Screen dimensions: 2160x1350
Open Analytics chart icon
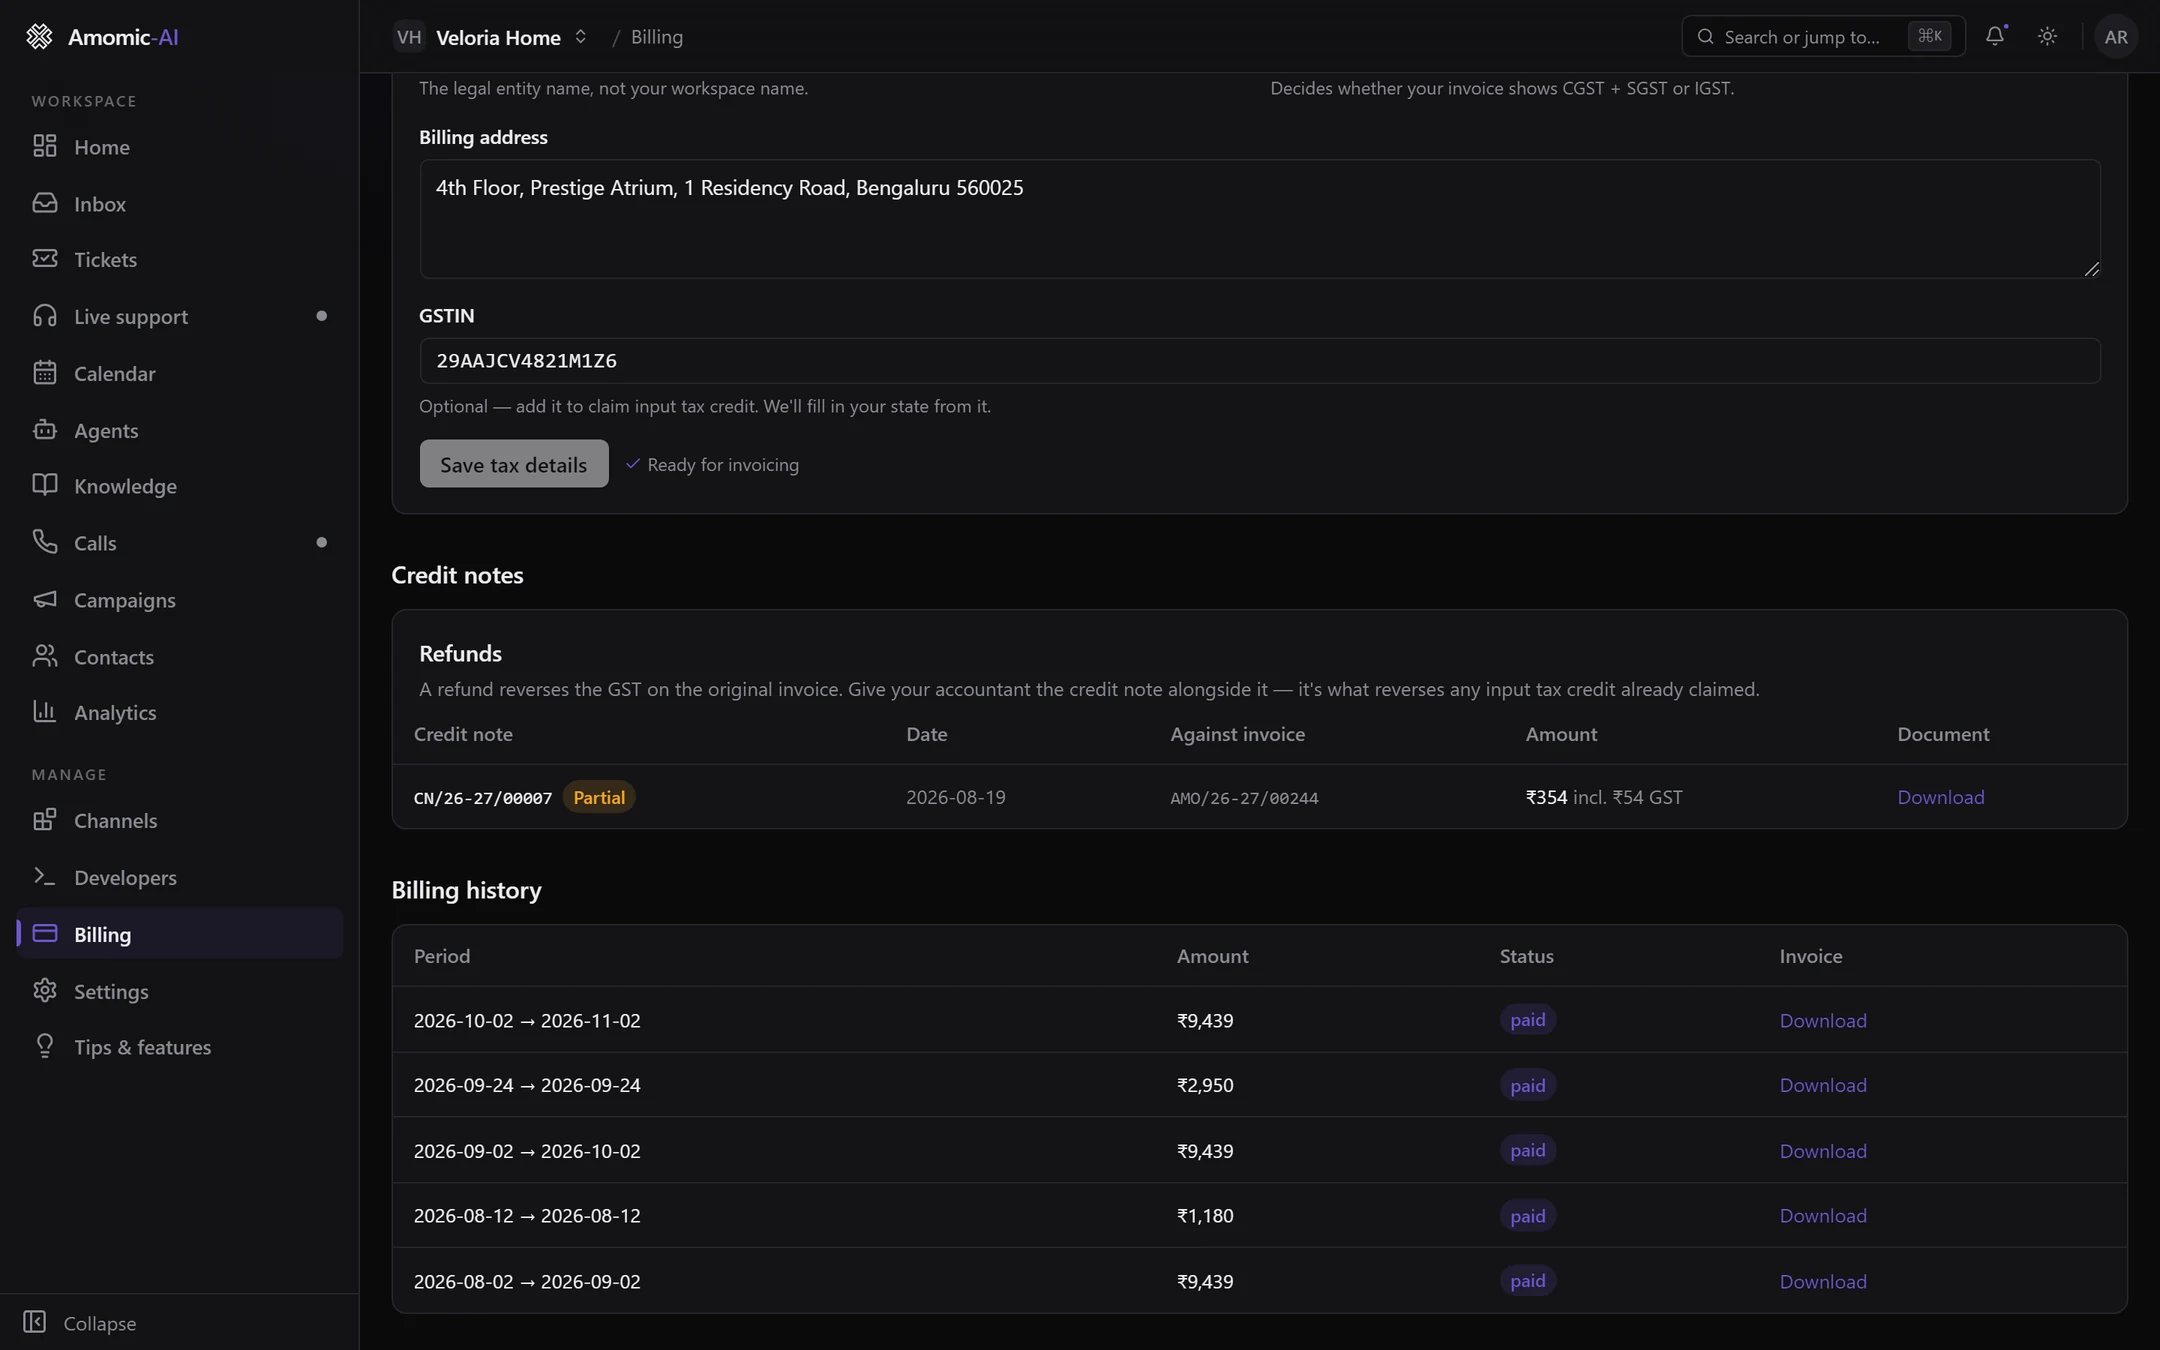44,712
